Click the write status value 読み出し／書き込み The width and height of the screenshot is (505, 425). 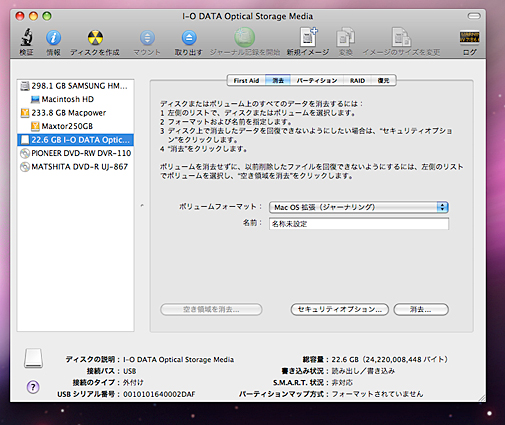363,371
